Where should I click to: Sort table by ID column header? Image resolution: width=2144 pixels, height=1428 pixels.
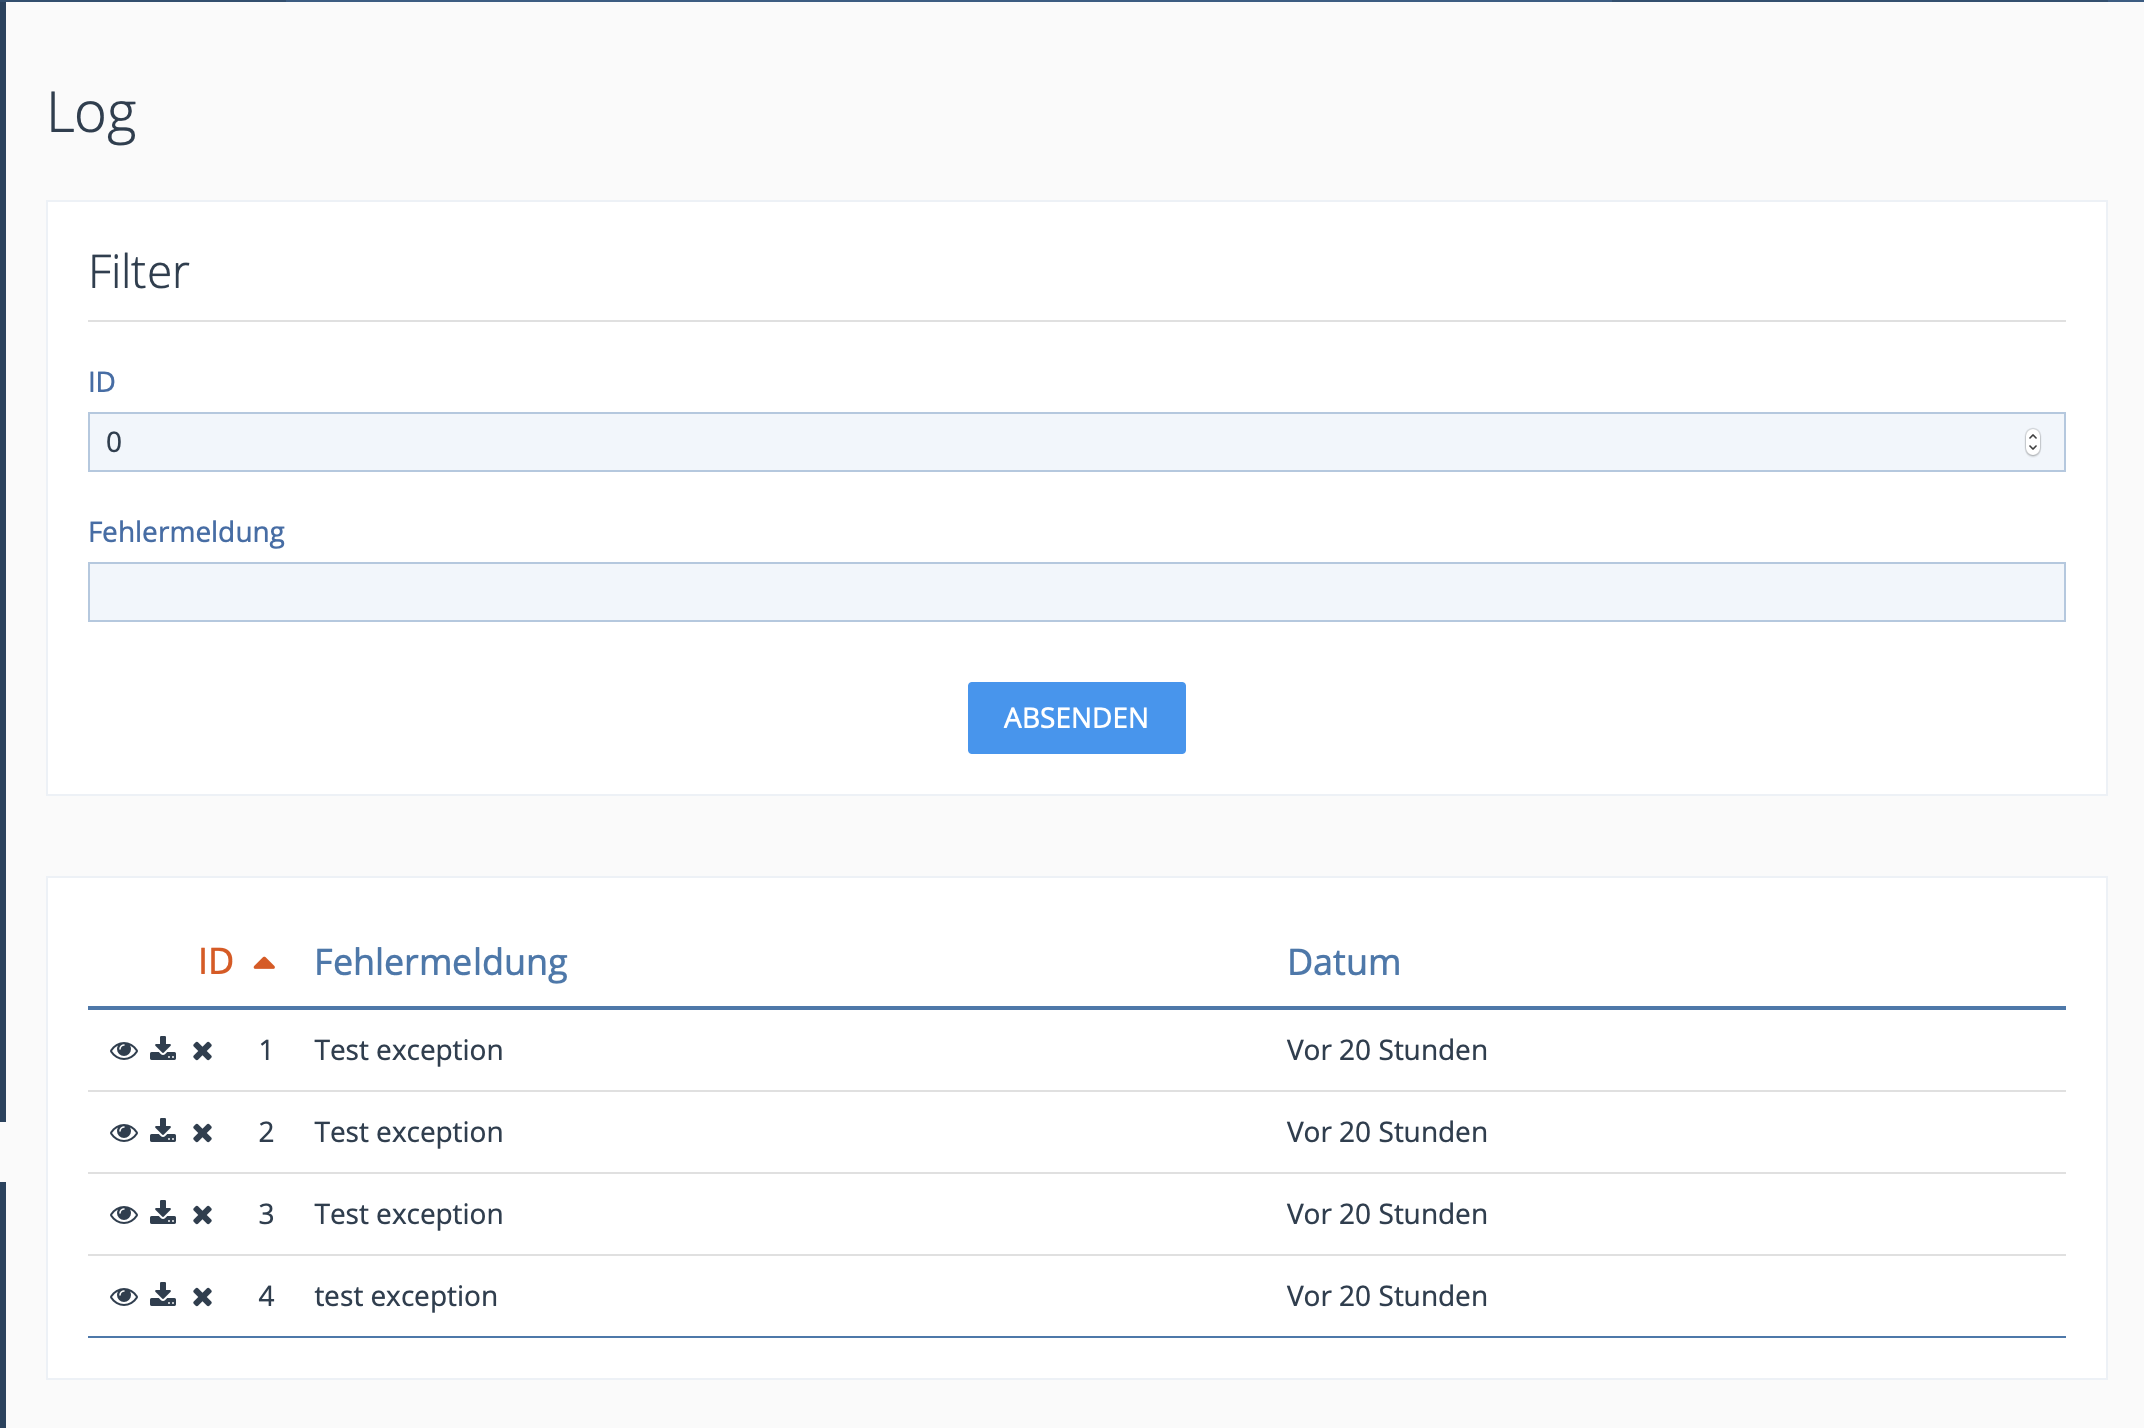[x=216, y=962]
